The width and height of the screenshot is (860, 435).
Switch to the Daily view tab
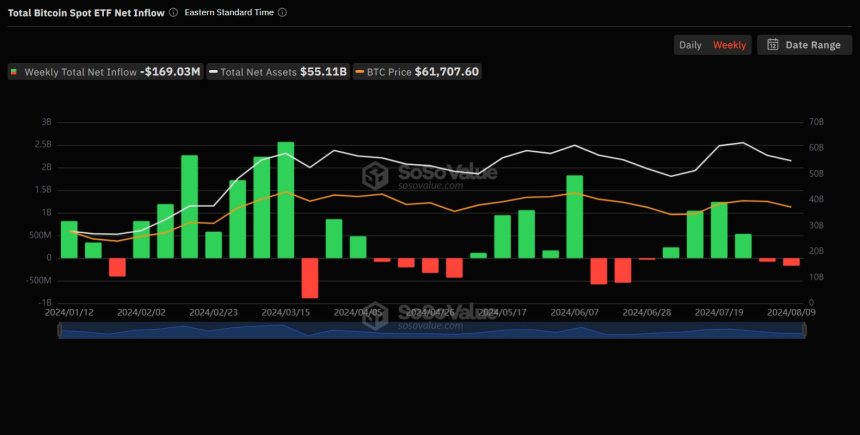point(690,45)
